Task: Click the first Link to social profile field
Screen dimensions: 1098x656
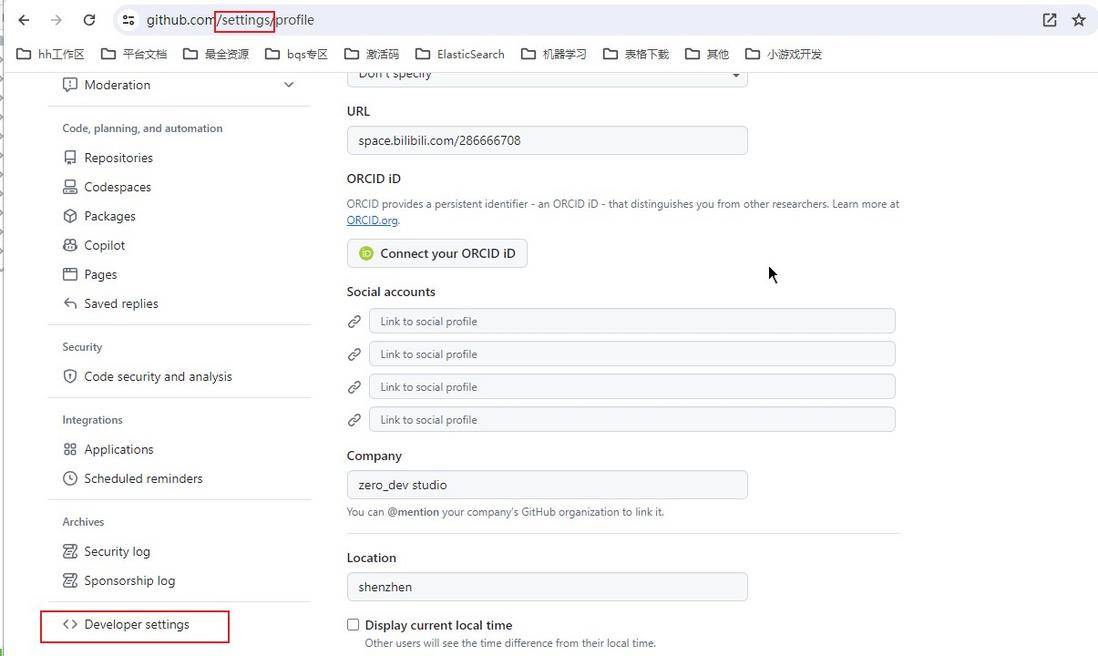Action: [x=632, y=321]
